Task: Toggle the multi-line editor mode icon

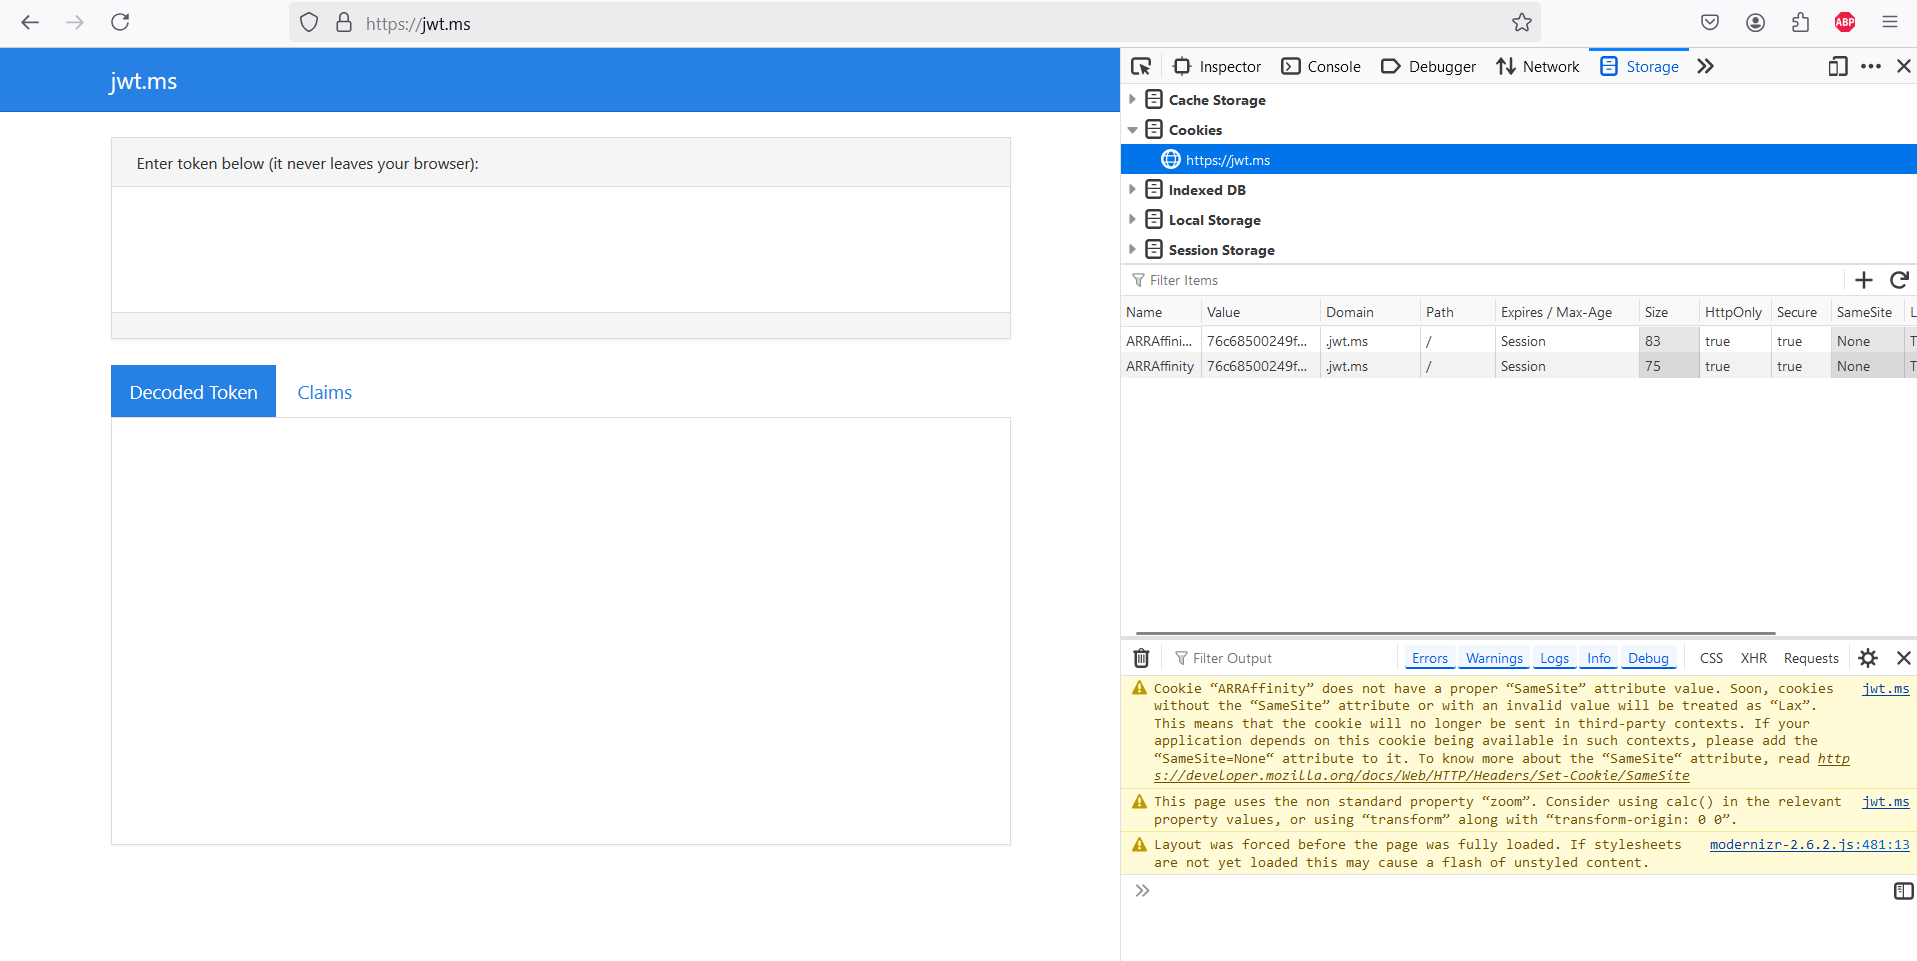Action: pyautogui.click(x=1904, y=891)
